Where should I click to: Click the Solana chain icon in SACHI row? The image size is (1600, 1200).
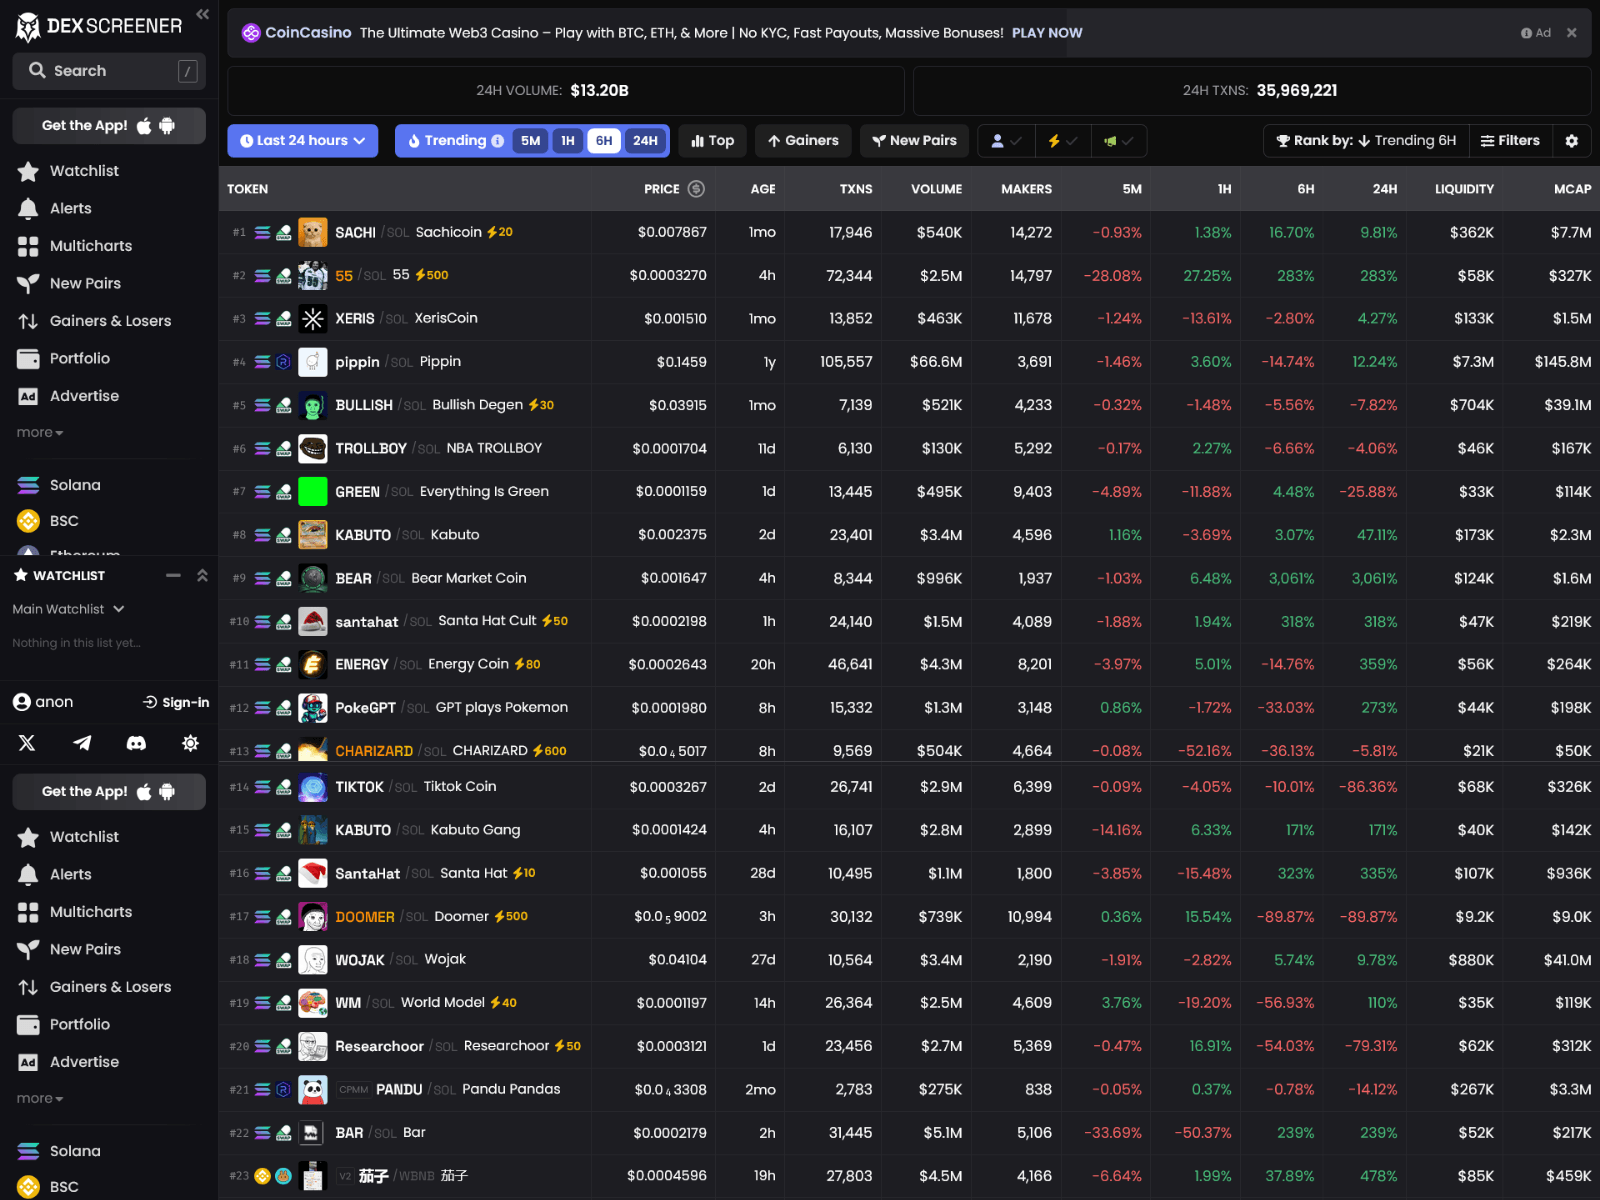point(262,233)
